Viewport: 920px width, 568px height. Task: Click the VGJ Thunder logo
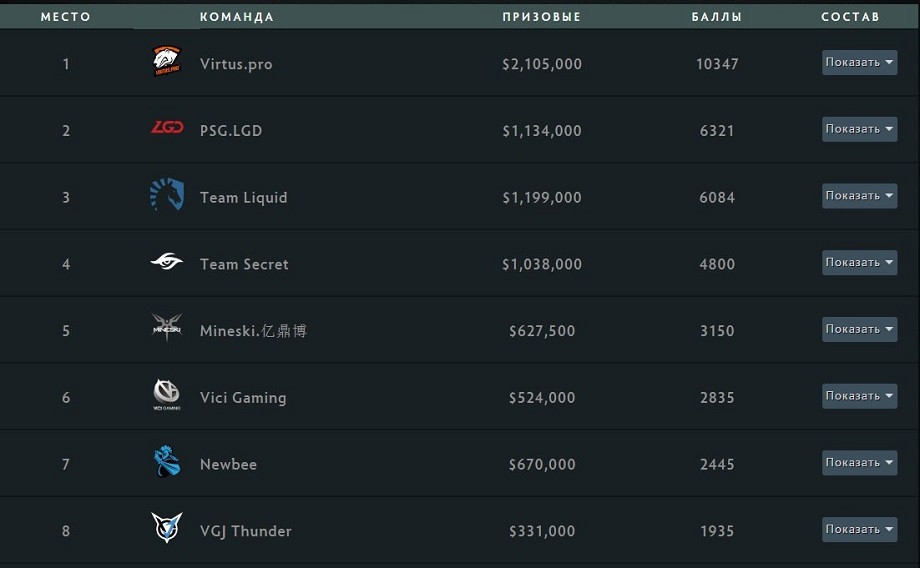coord(167,528)
